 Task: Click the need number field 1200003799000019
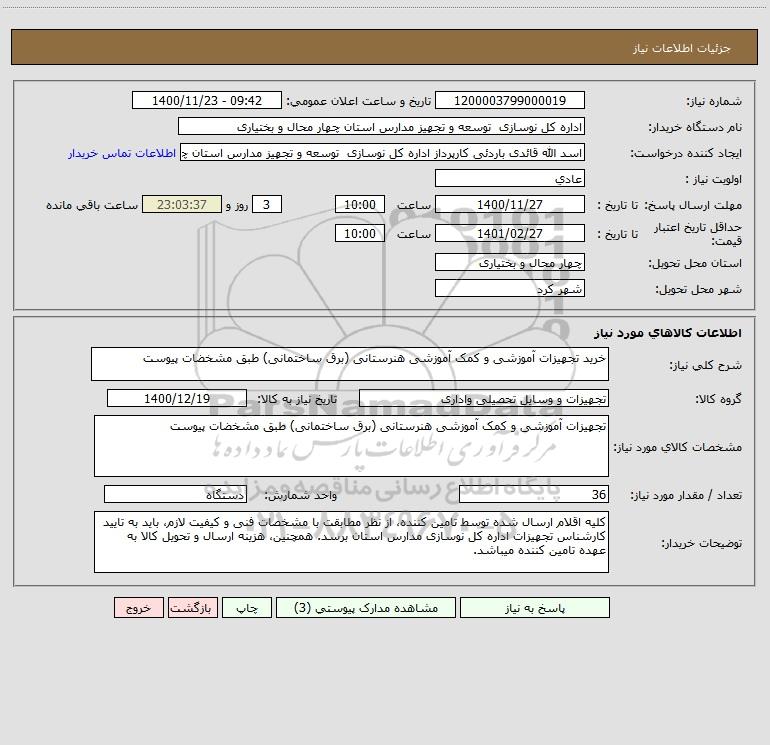pyautogui.click(x=510, y=100)
